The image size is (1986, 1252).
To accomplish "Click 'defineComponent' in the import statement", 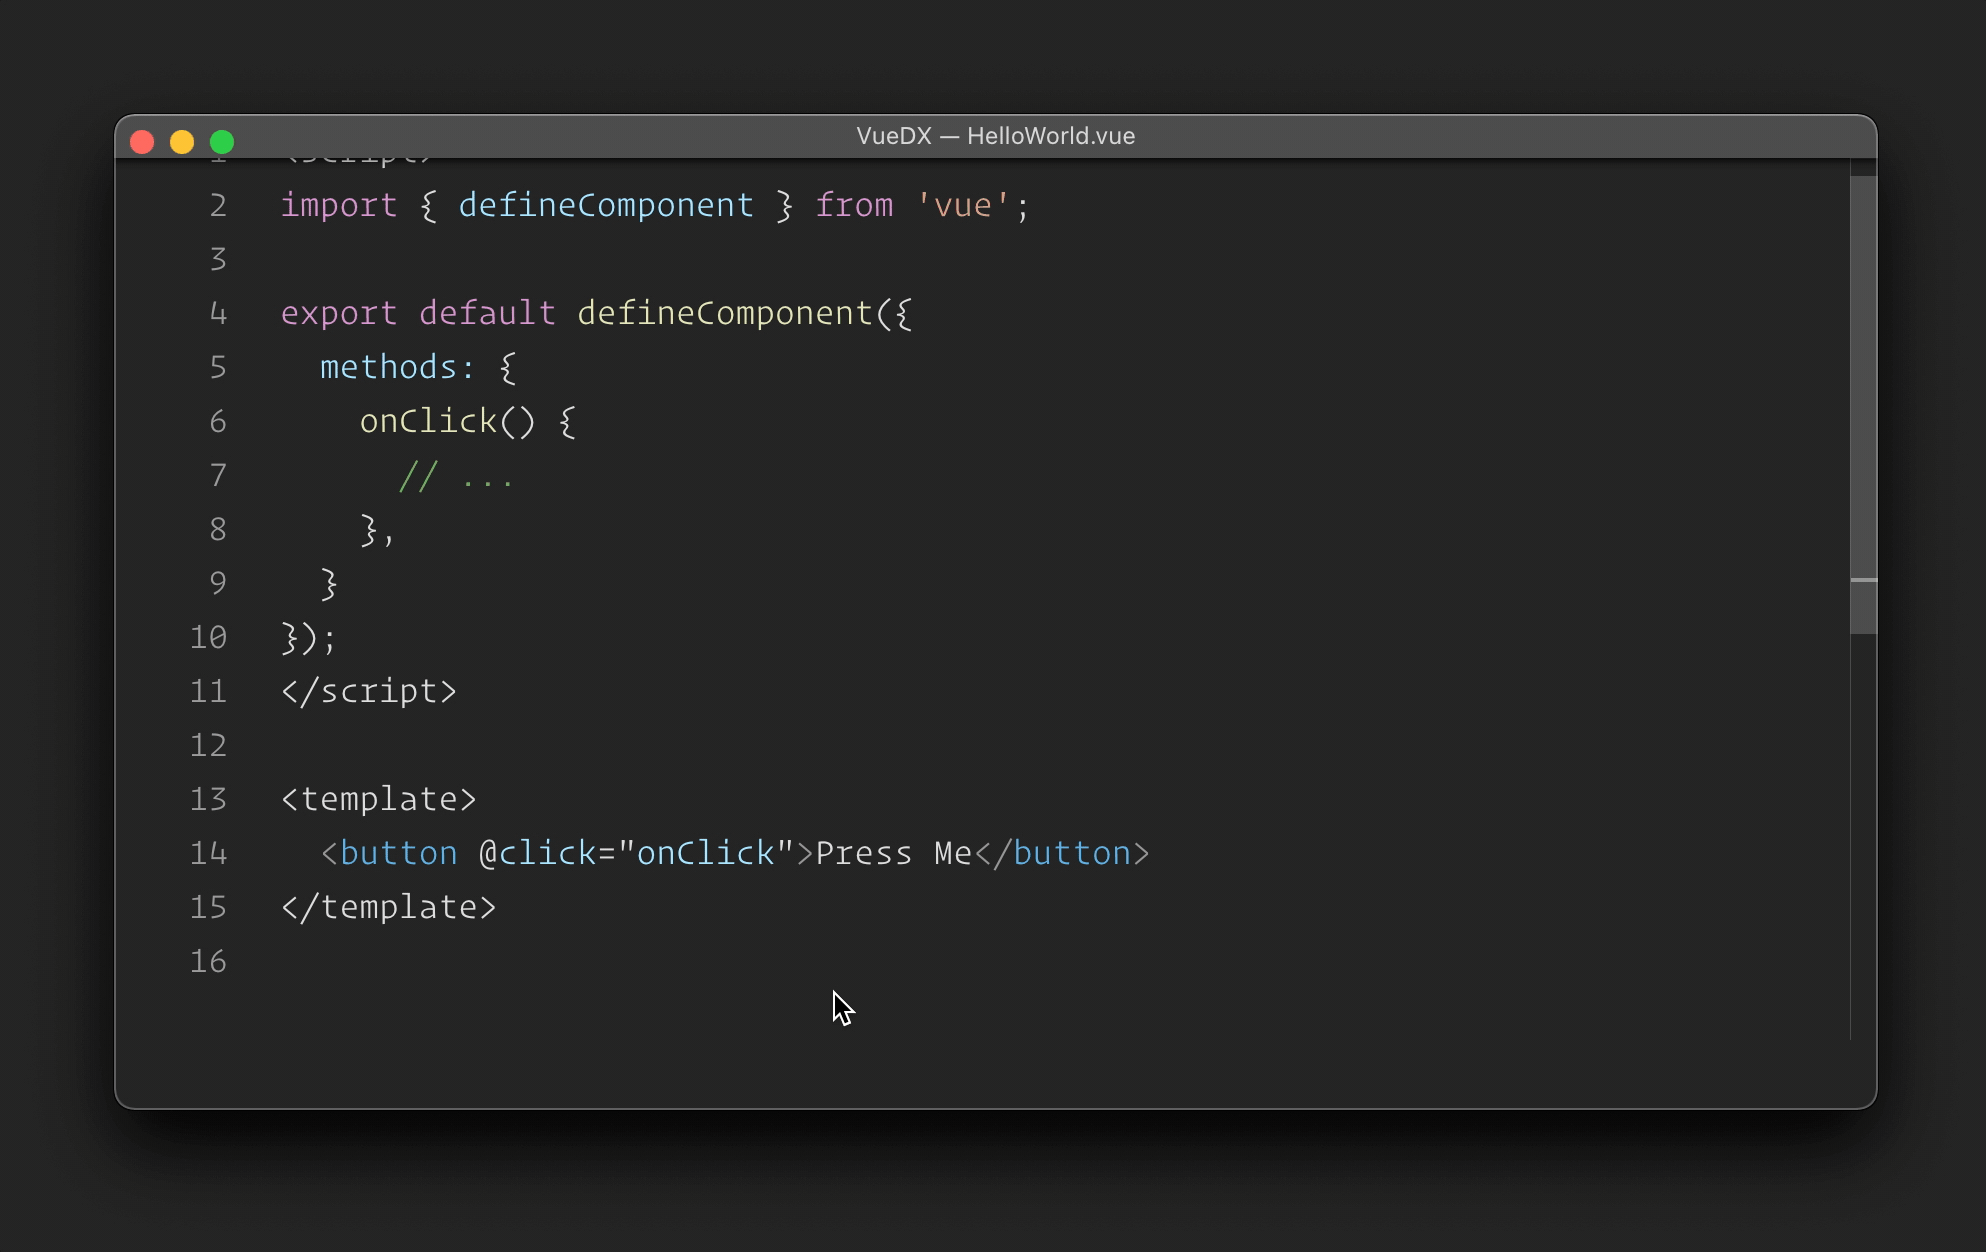I will pyautogui.click(x=605, y=205).
